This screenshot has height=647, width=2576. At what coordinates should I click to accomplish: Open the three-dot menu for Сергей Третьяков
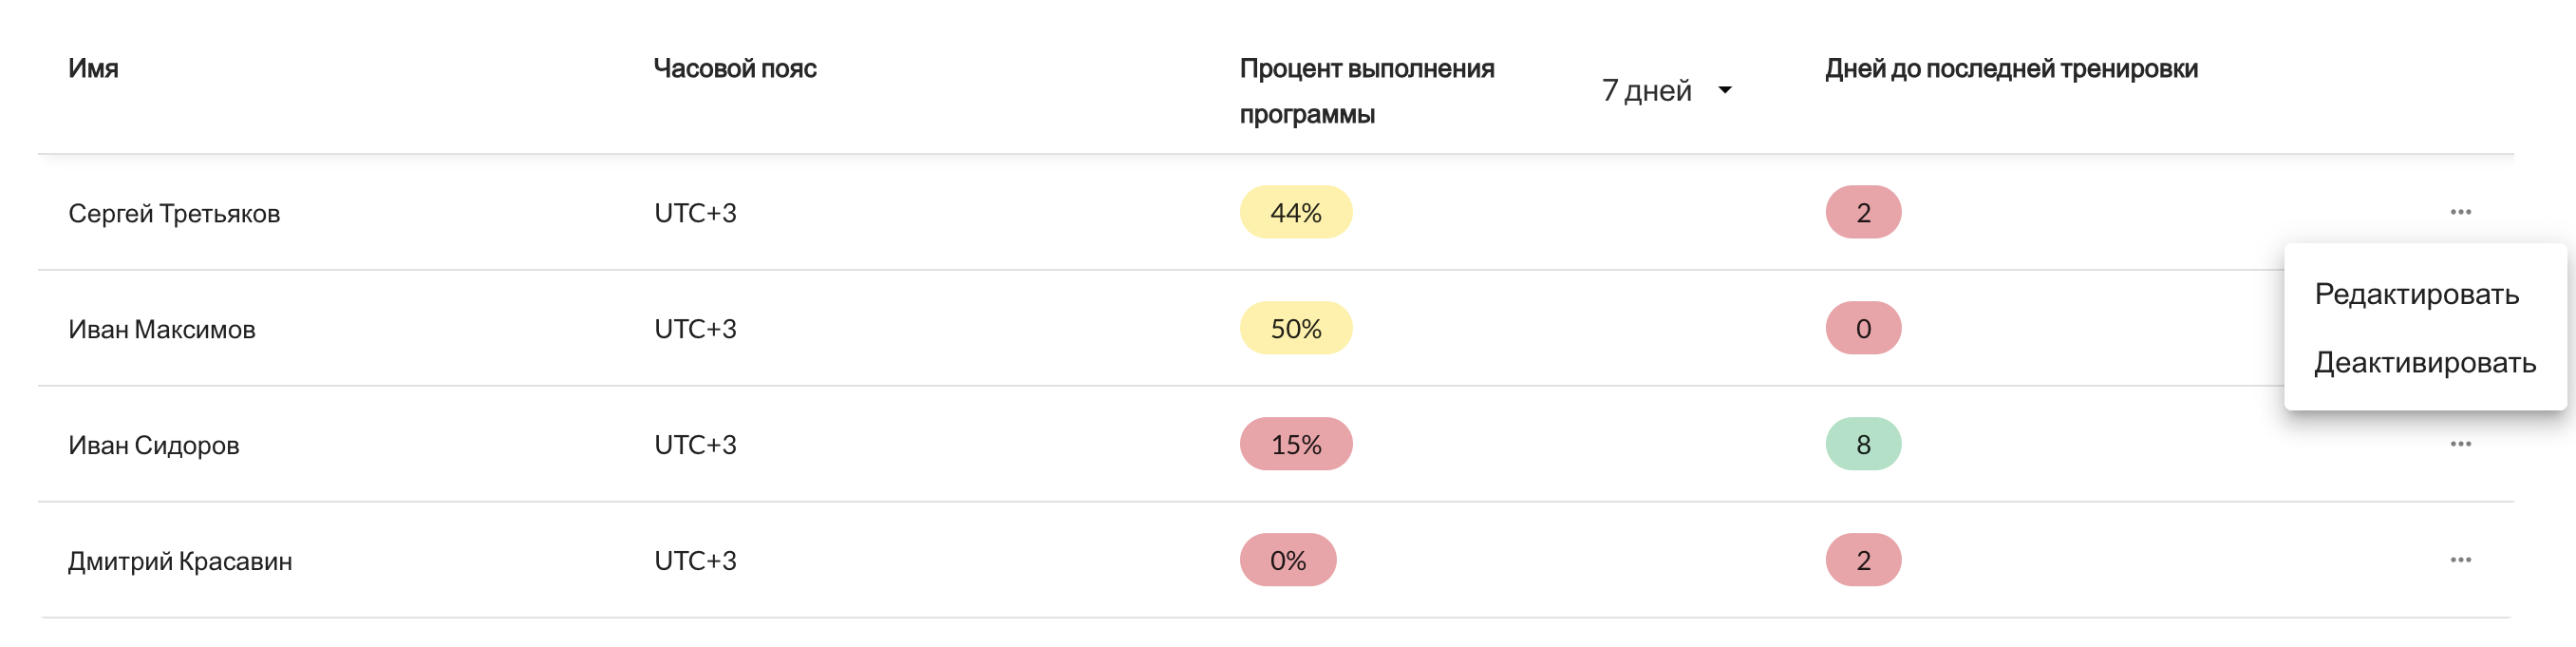point(2460,212)
